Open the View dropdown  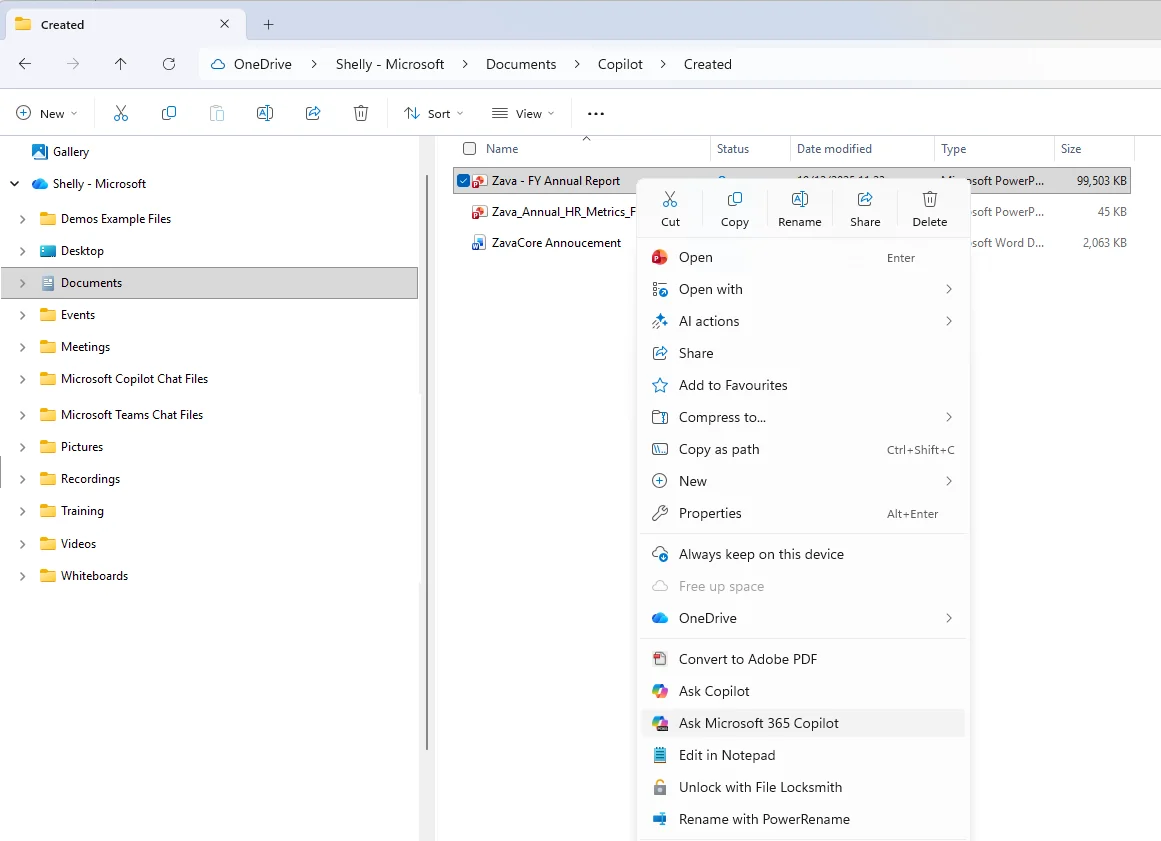click(x=523, y=113)
